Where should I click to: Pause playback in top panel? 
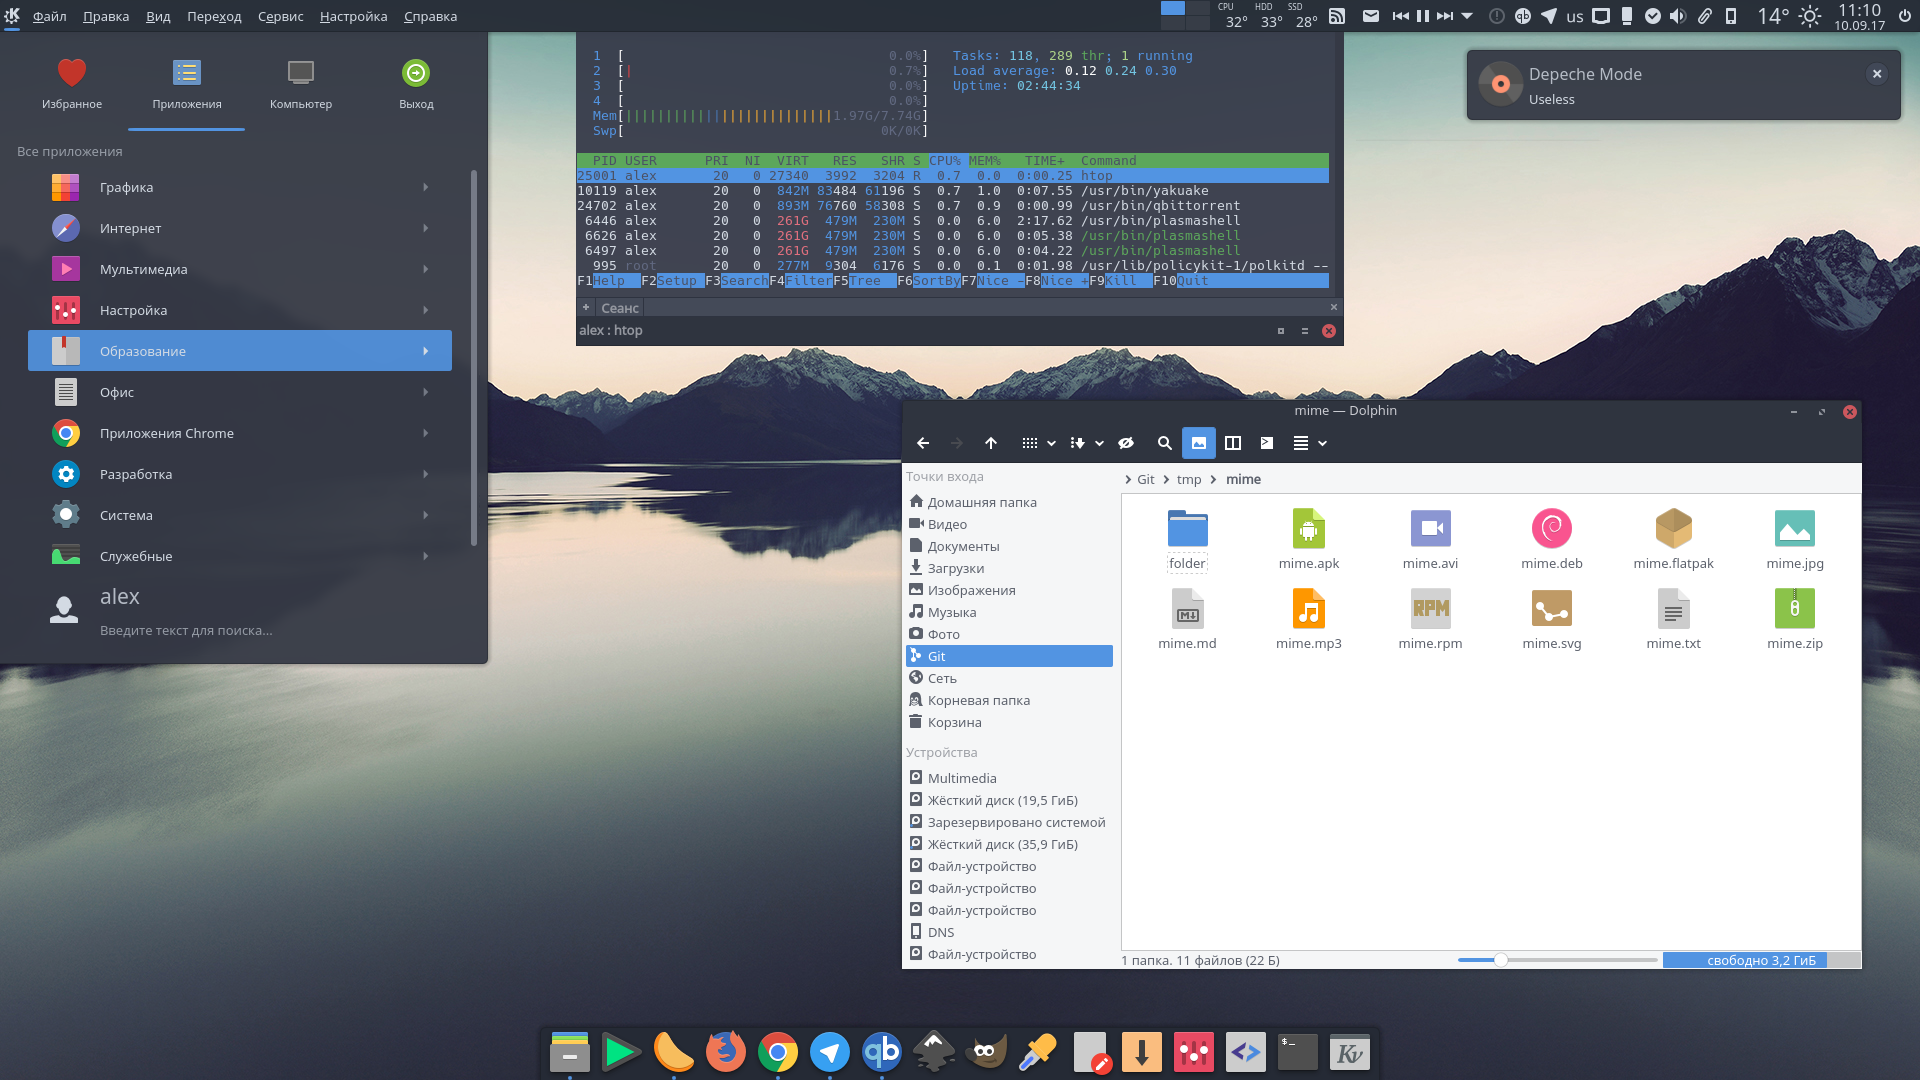click(x=1422, y=16)
